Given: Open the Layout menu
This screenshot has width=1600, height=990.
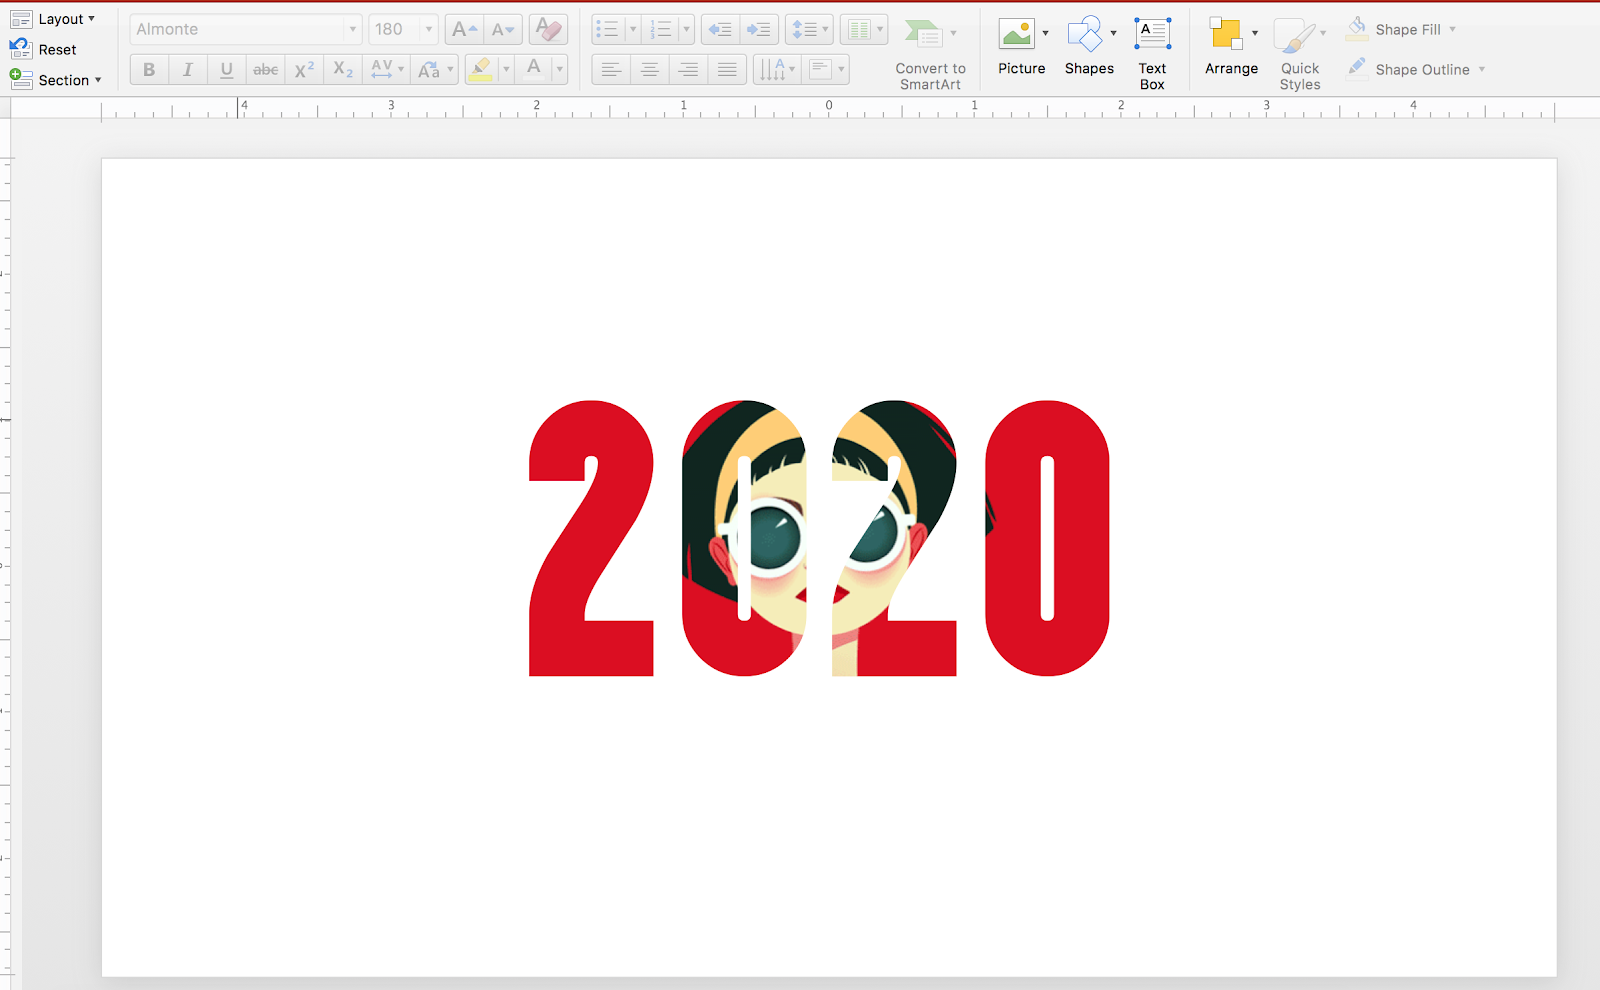Looking at the screenshot, I should pos(58,18).
